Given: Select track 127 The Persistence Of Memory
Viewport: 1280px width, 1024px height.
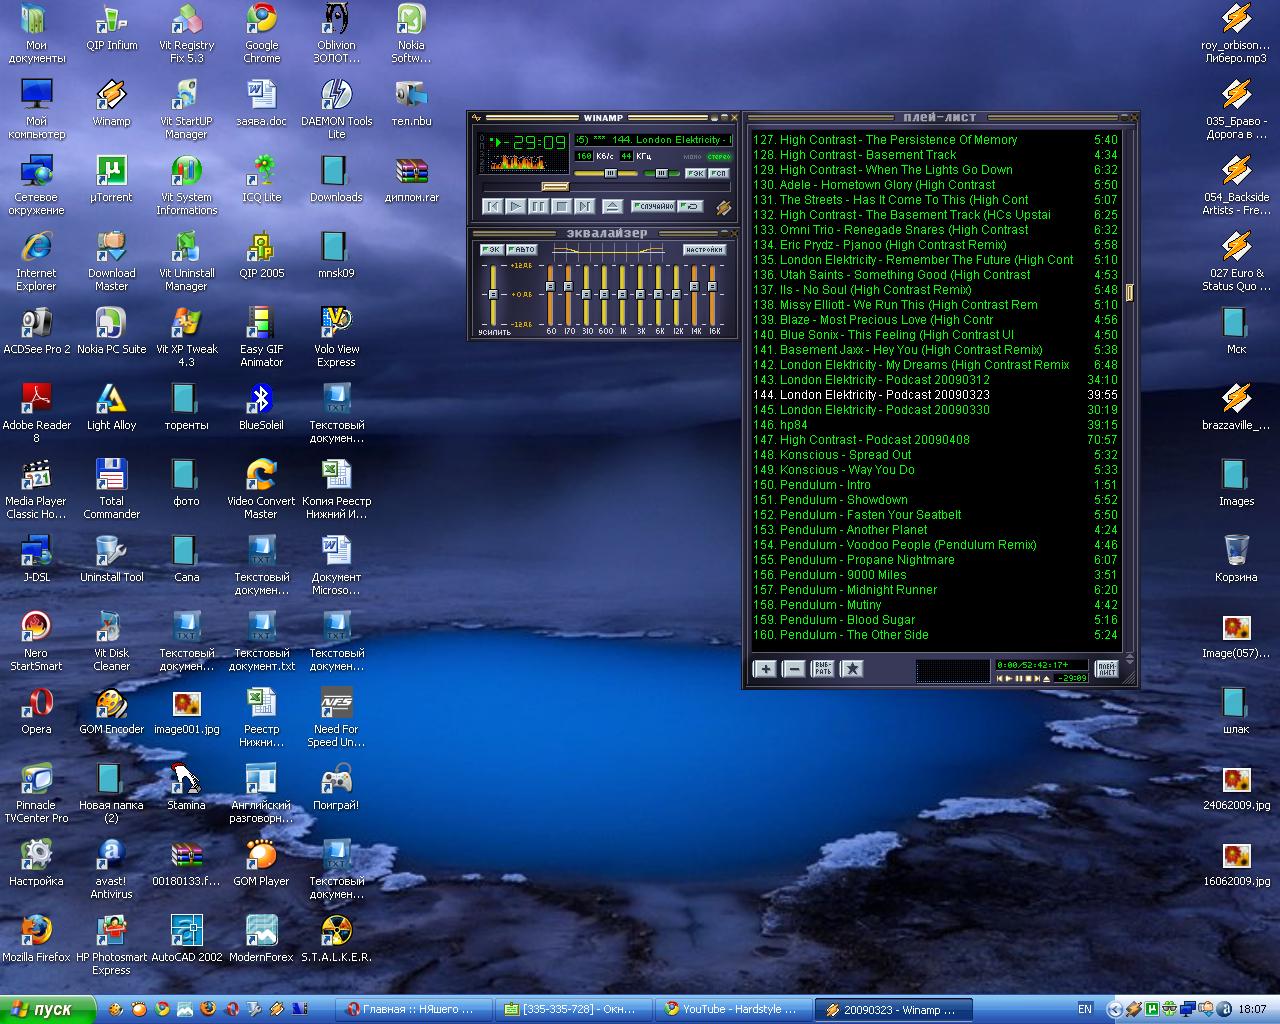Looking at the screenshot, I should pos(935,140).
